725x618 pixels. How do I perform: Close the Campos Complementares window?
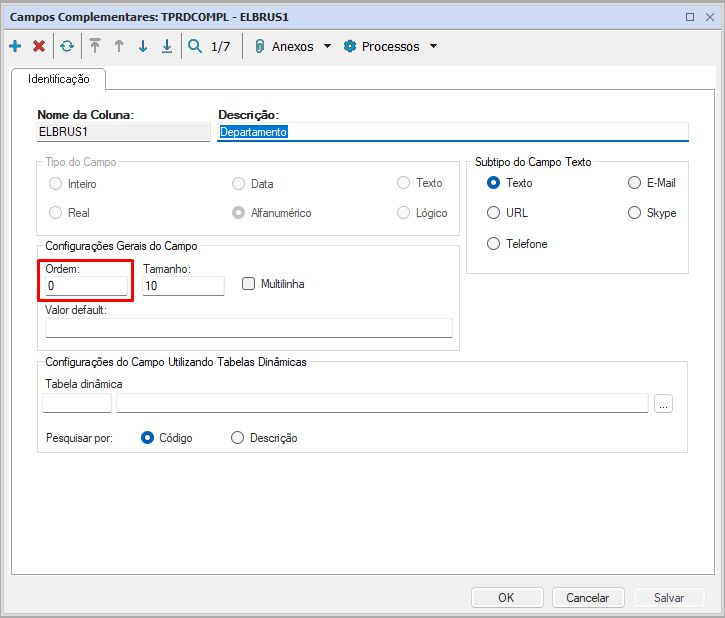tap(710, 17)
